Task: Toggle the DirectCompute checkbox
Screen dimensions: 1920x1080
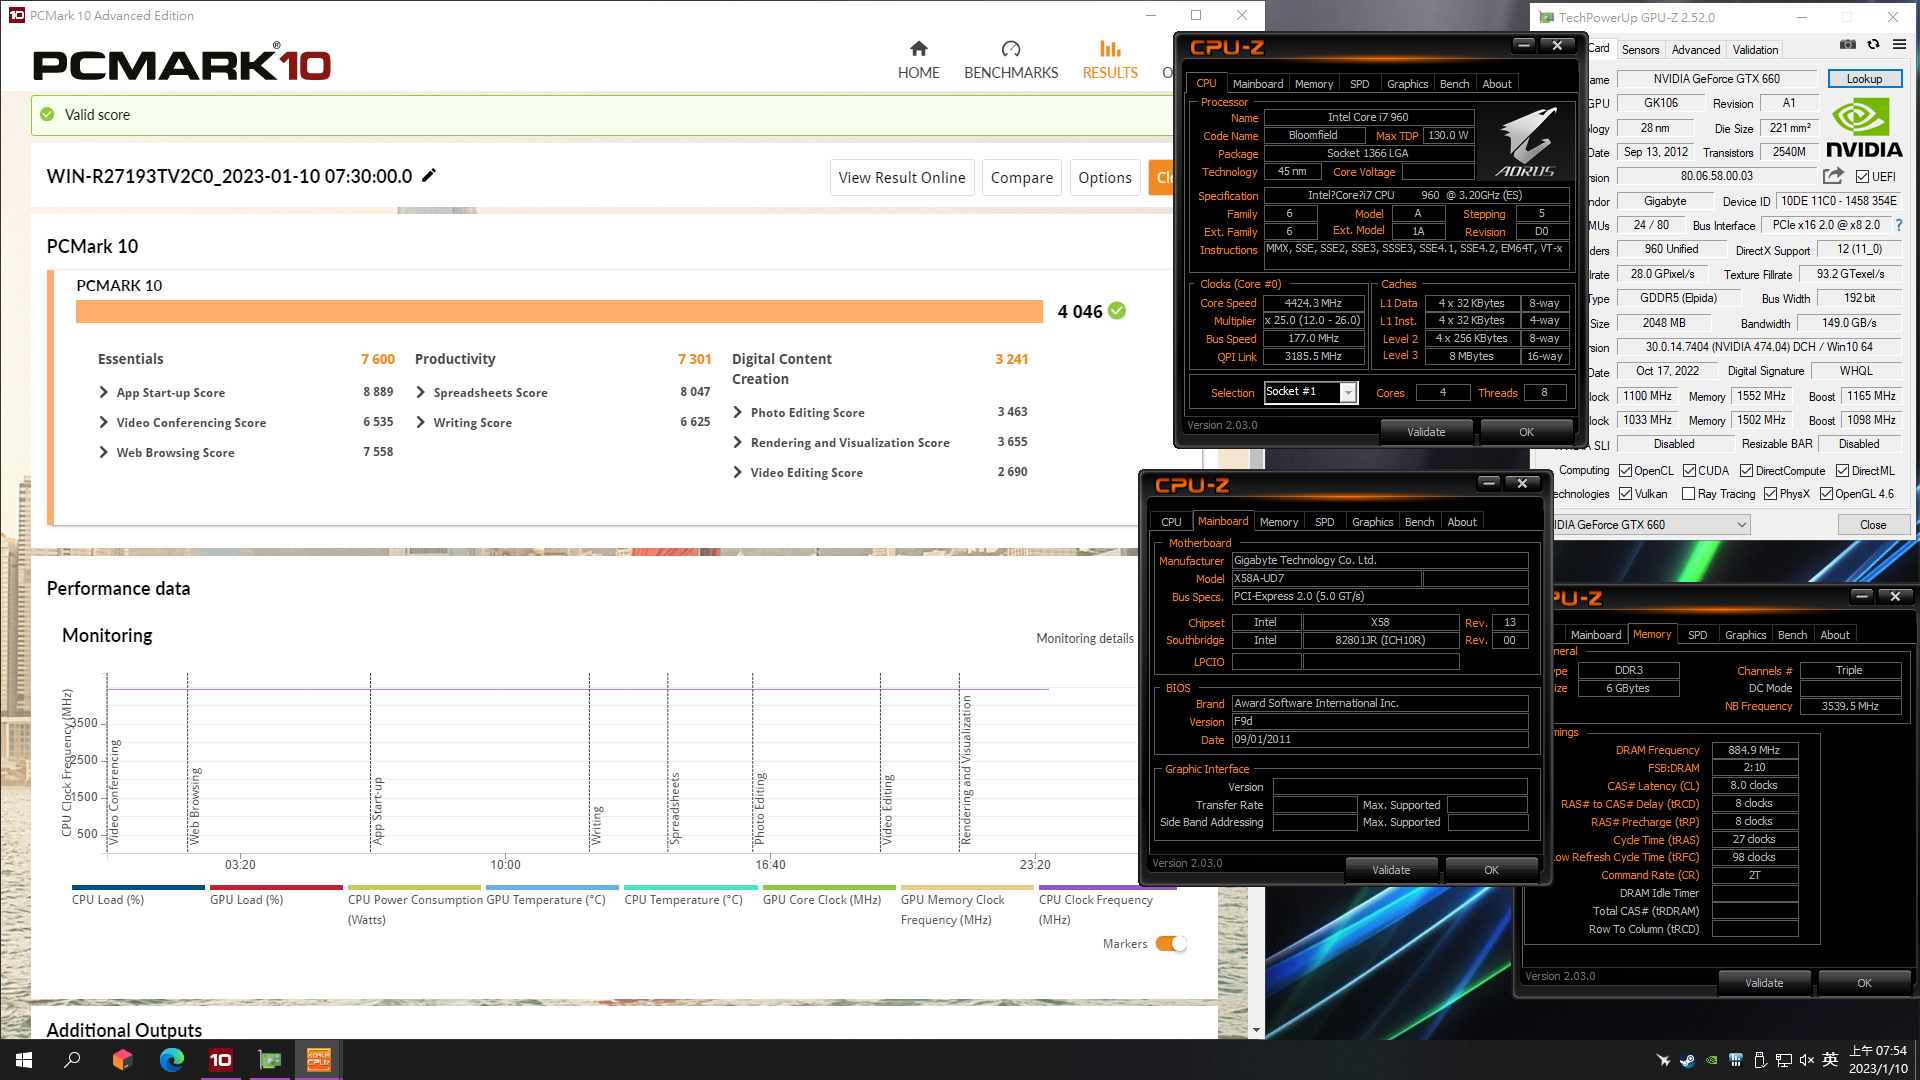Action: point(1746,471)
